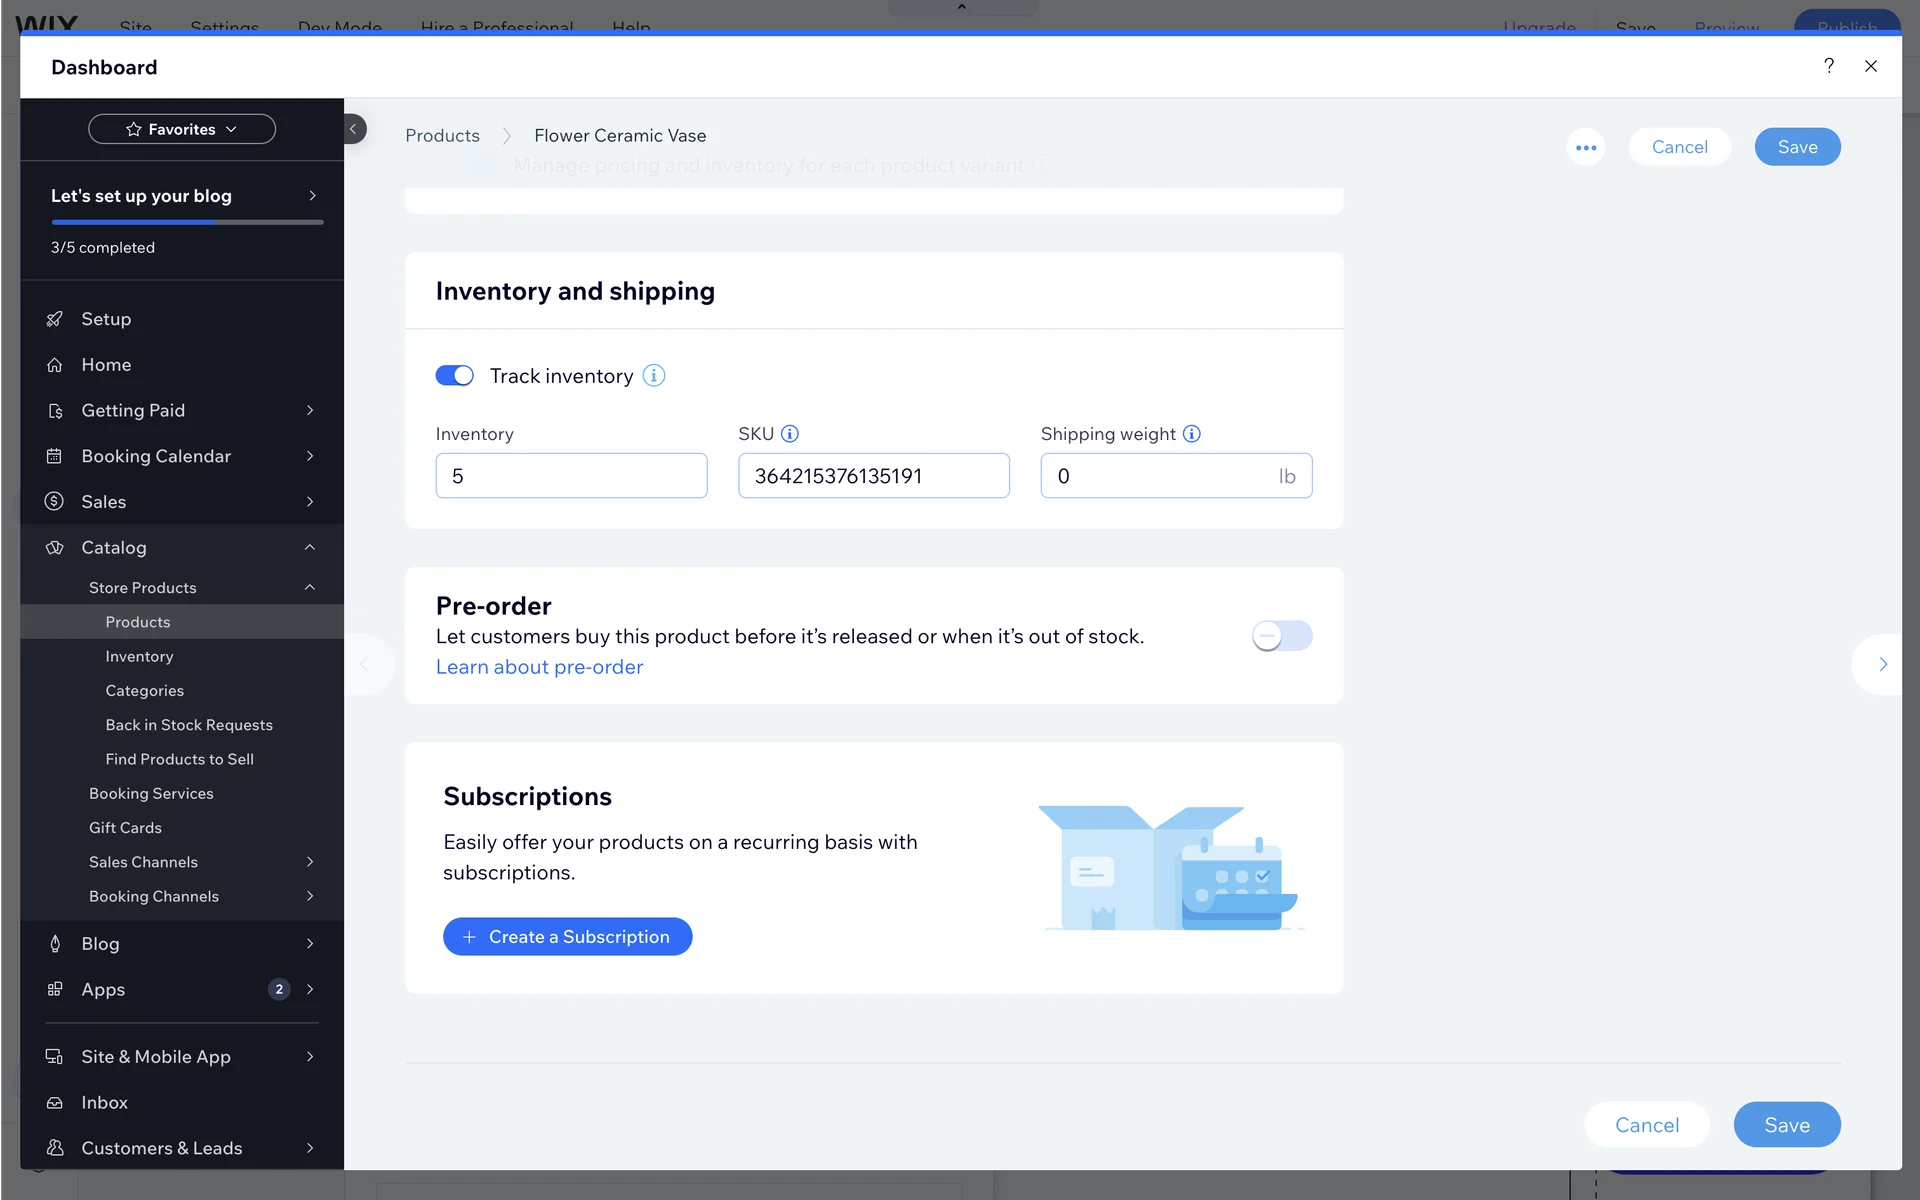The image size is (1920, 1200).
Task: Expand the Sales Channels submenu
Action: [x=310, y=862]
